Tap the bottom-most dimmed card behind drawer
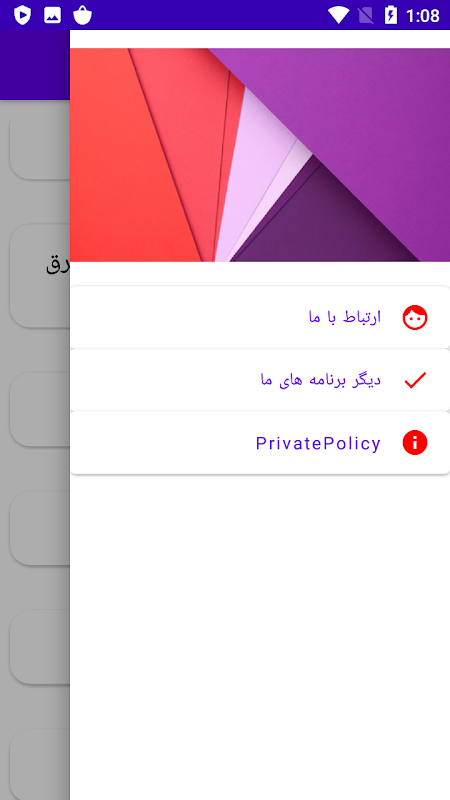This screenshot has height=800, width=450. pos(40,764)
